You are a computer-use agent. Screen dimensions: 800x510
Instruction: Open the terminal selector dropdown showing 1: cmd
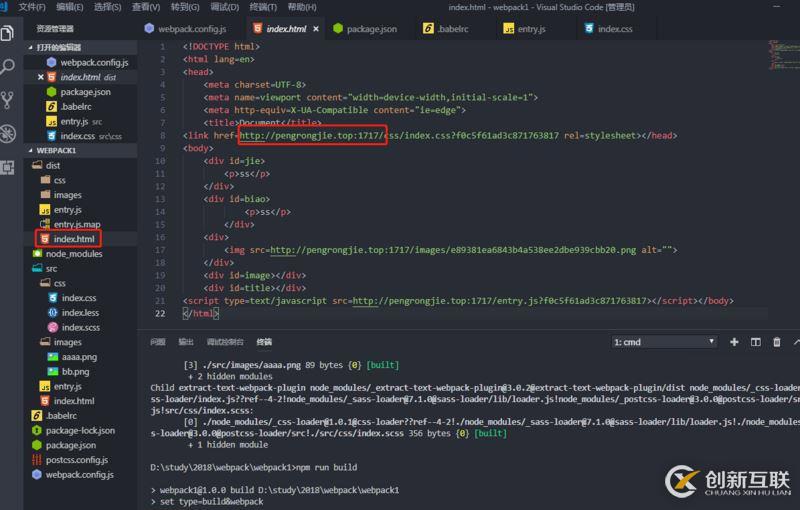pos(664,342)
